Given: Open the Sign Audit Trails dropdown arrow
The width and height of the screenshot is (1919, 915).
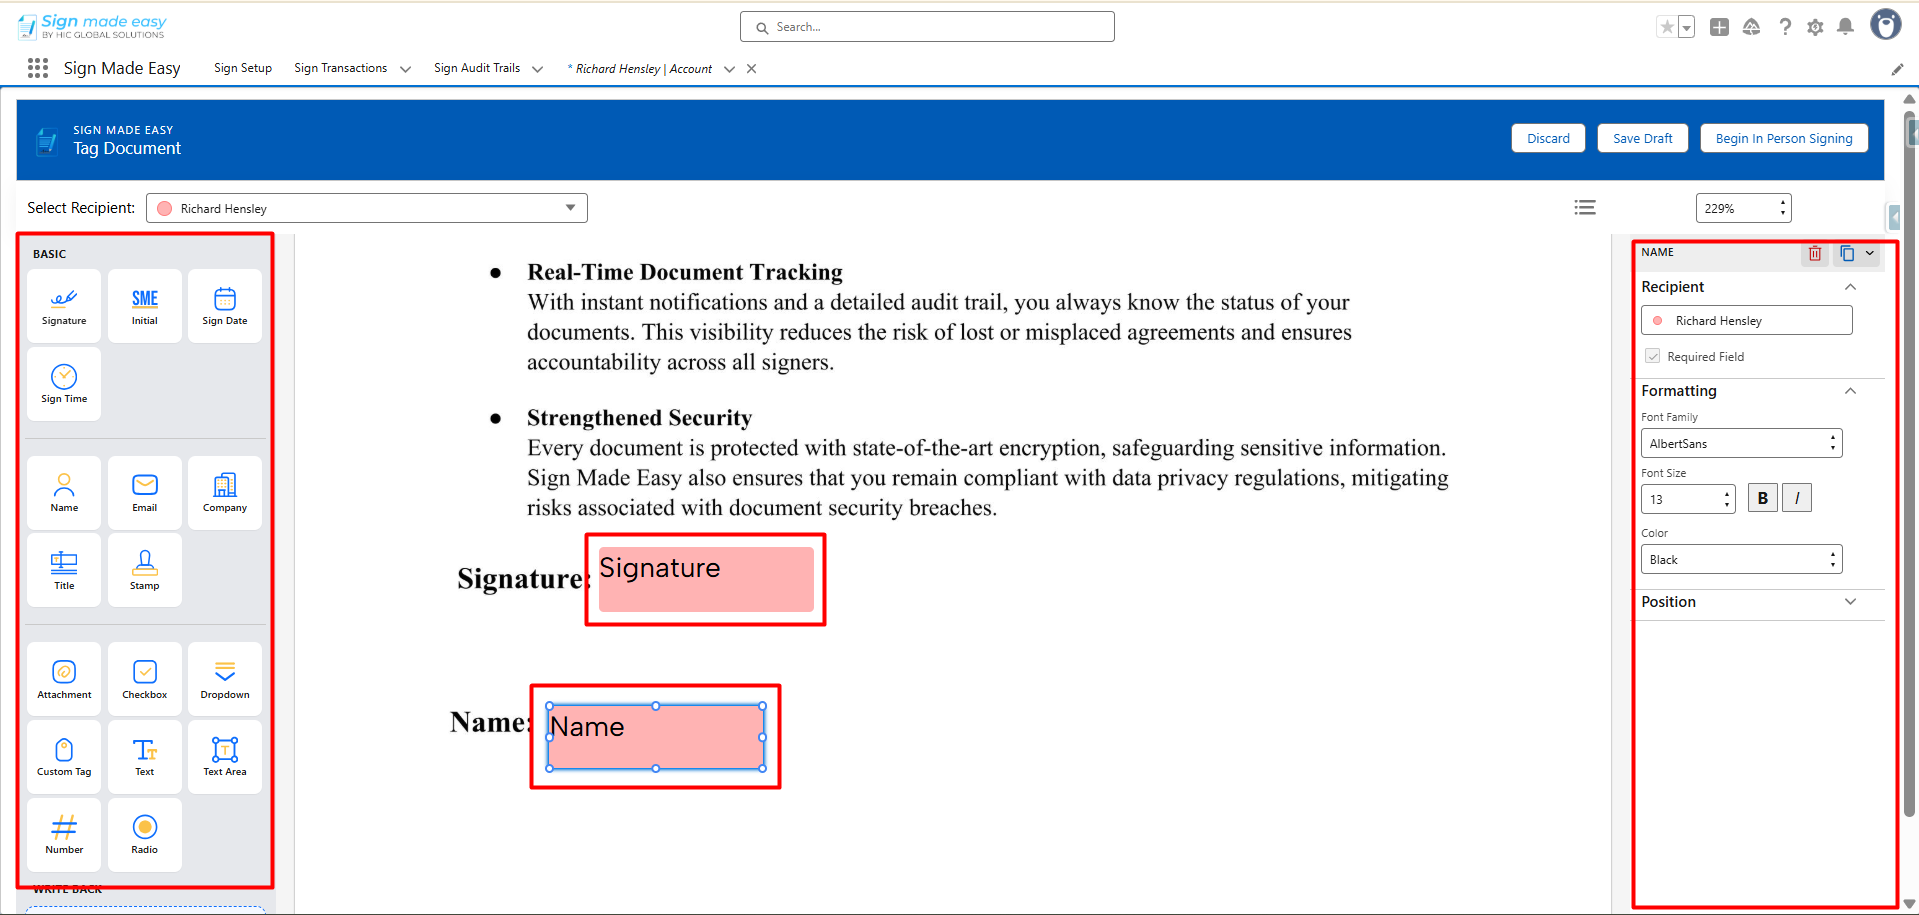Looking at the screenshot, I should [x=537, y=69].
